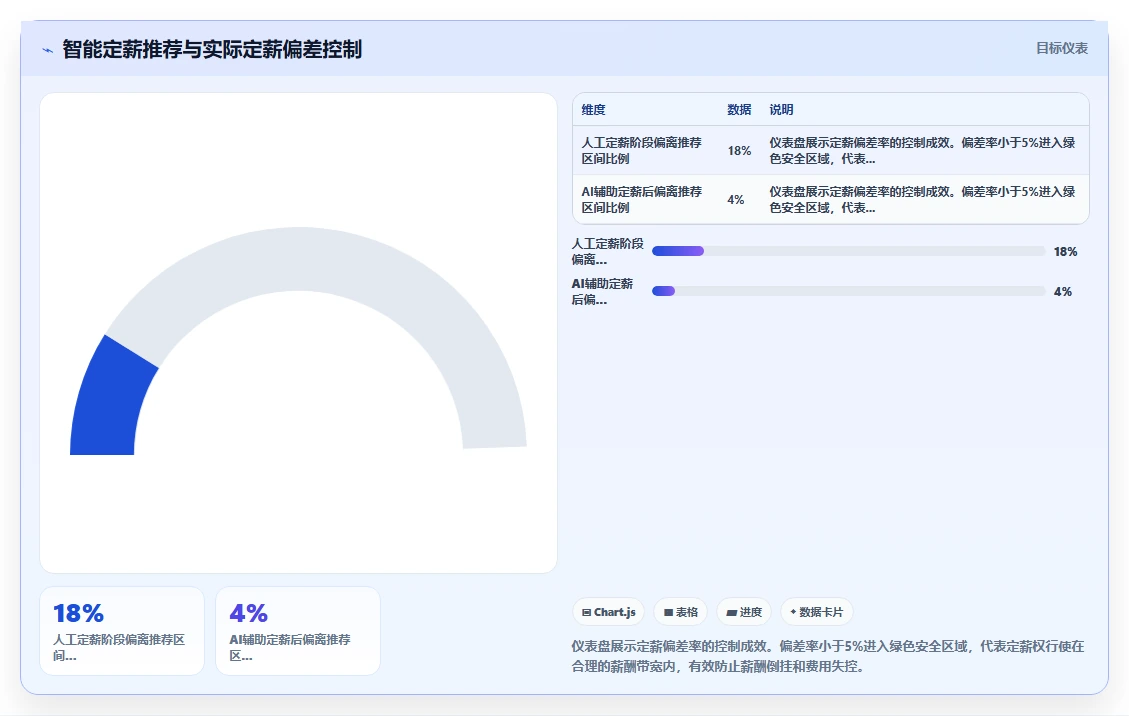Click the 目标仪表 label in the header
Viewport: 1129px width, 716px height.
pyautogui.click(x=1061, y=48)
